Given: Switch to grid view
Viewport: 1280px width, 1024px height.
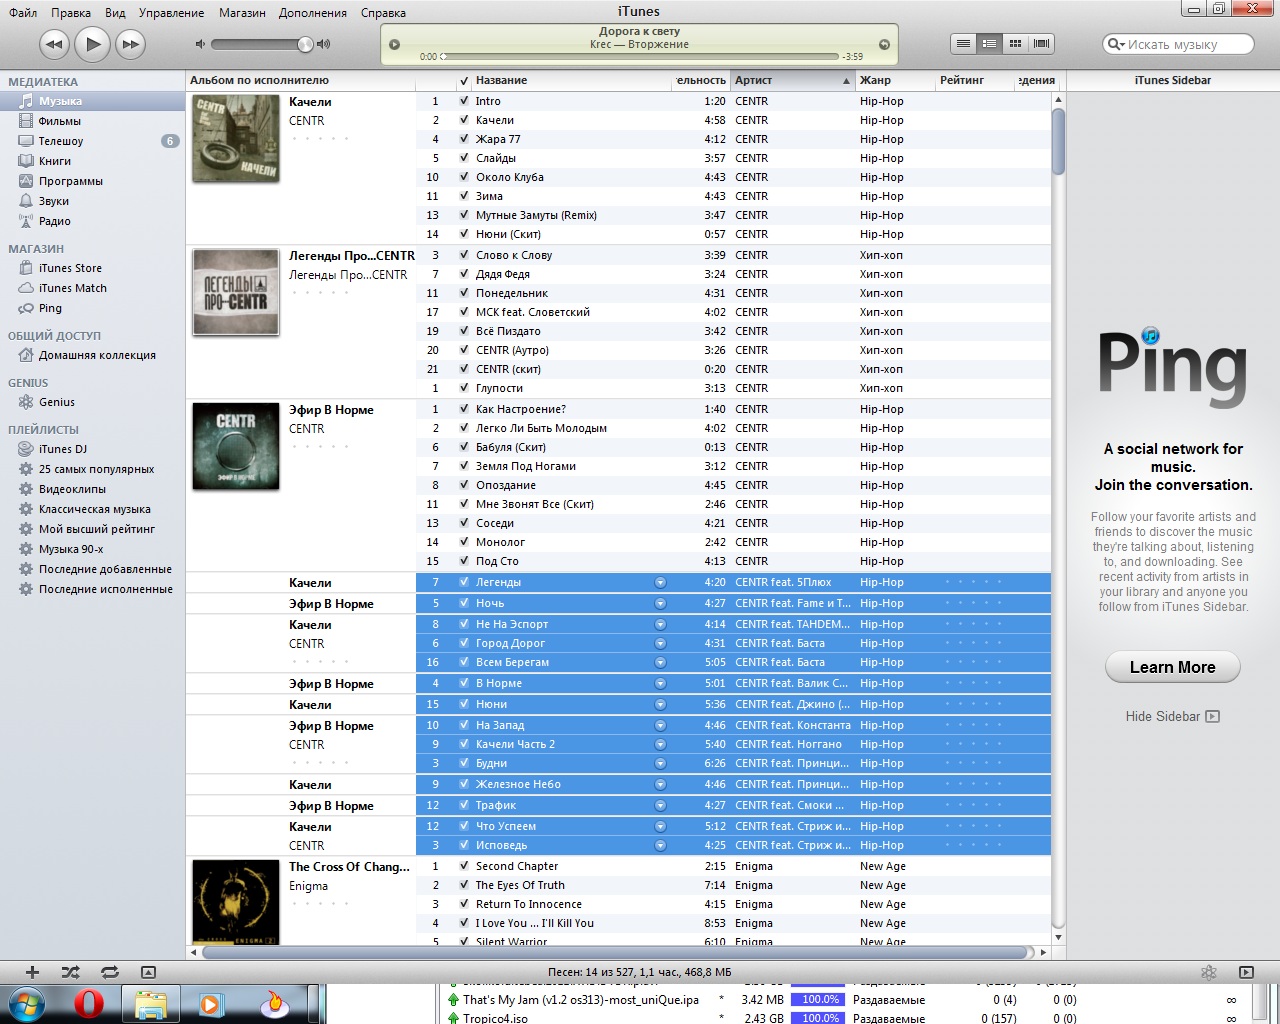Looking at the screenshot, I should (1015, 44).
